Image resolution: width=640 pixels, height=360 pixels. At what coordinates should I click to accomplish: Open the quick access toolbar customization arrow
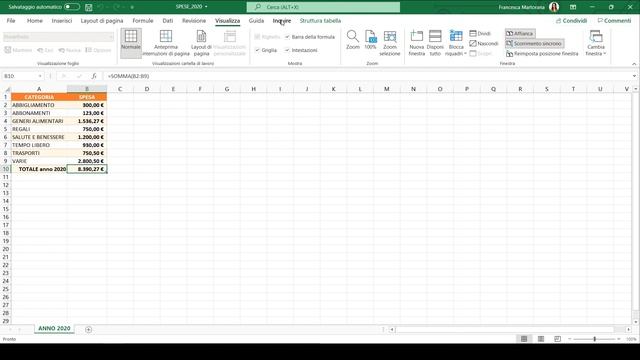[132, 7]
